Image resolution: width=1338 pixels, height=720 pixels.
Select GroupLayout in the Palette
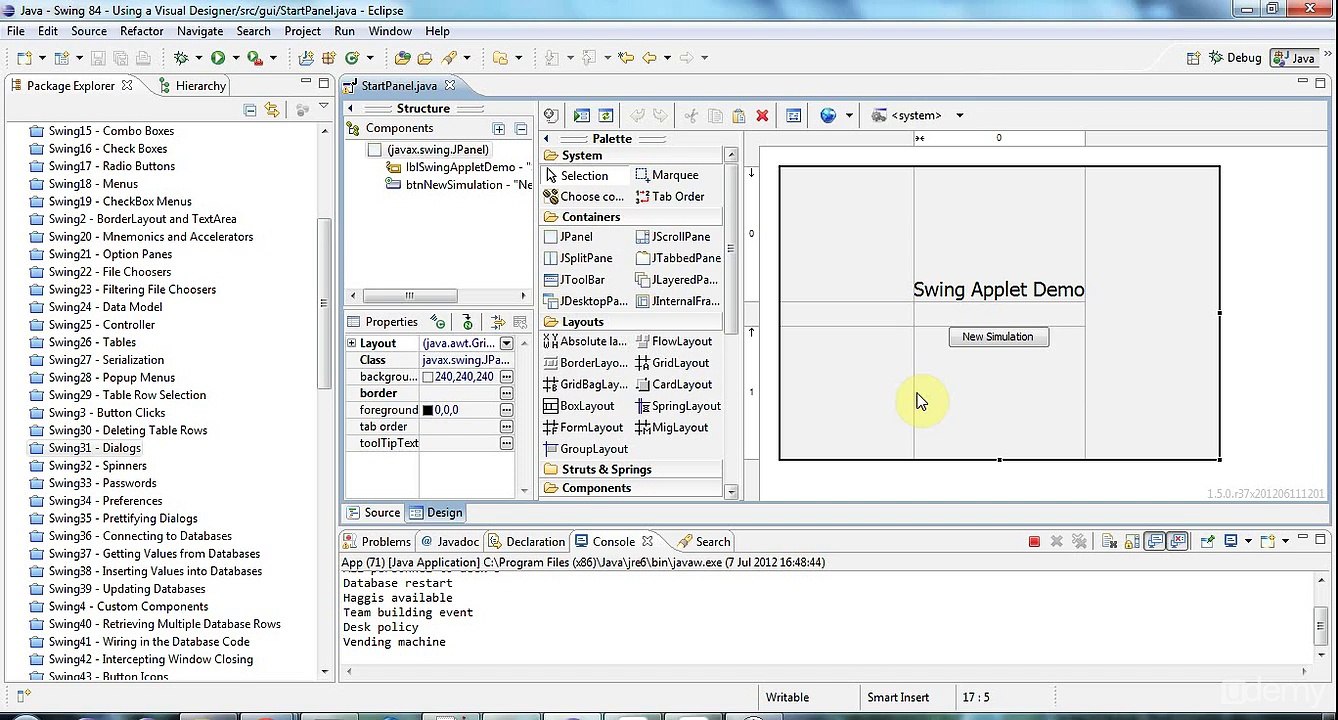[x=586, y=449]
